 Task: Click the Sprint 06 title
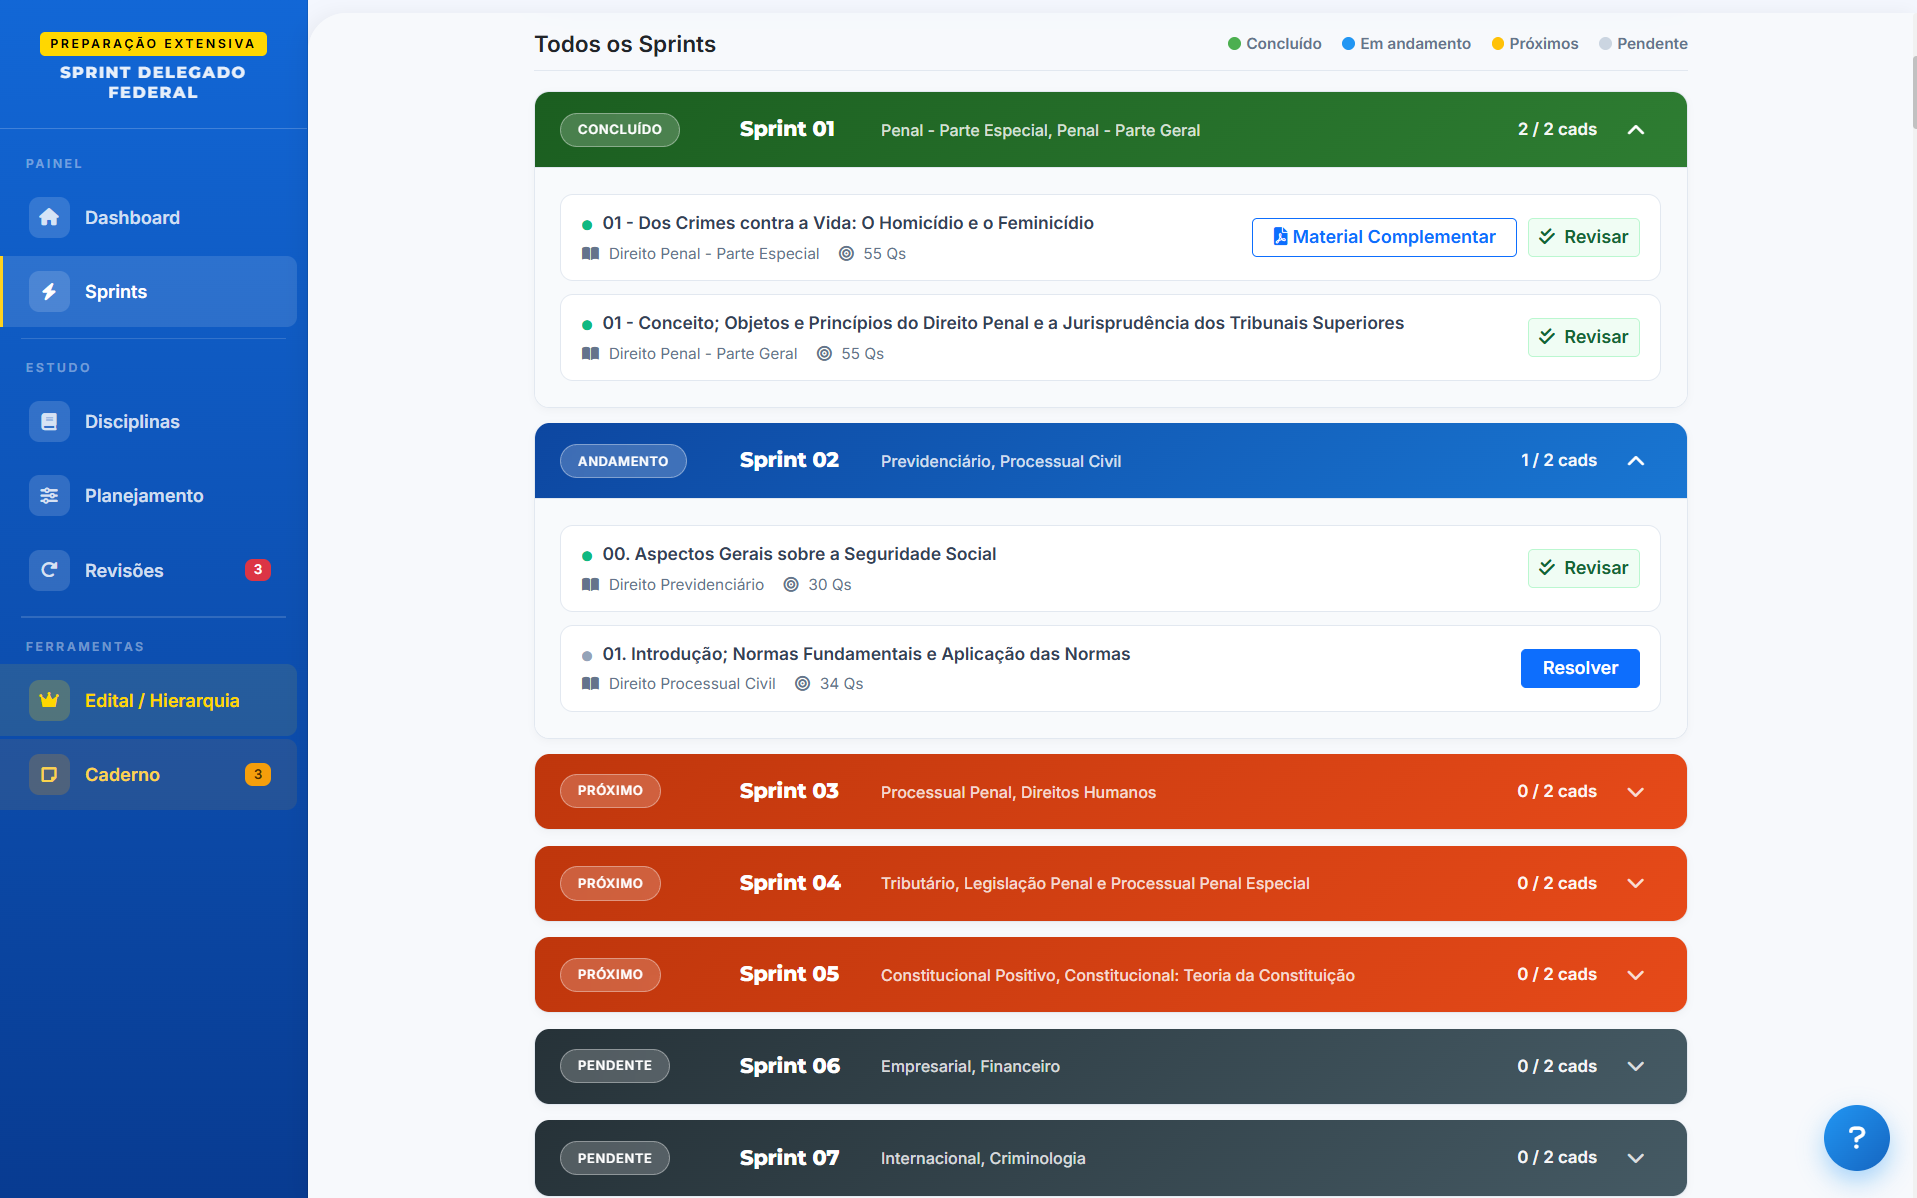pos(790,1066)
